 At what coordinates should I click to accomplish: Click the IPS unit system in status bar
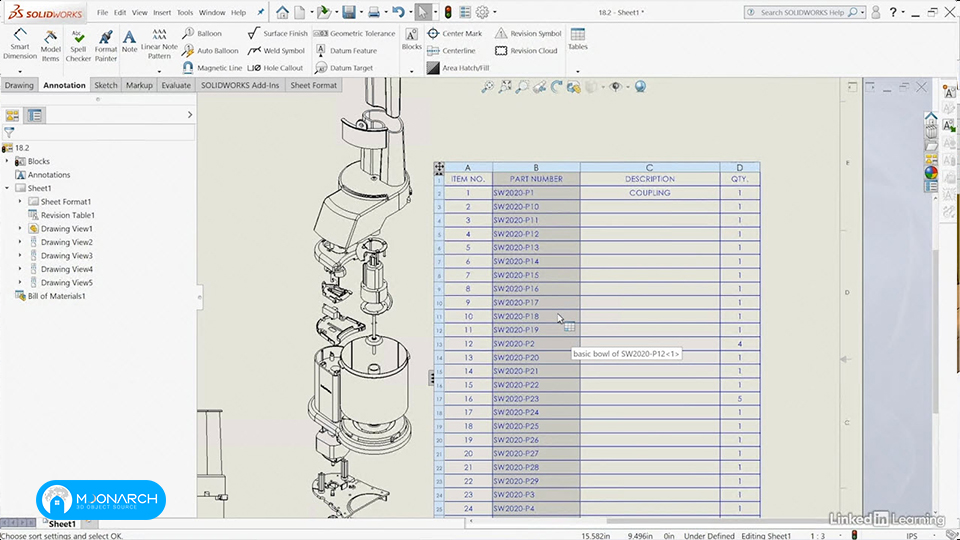(x=912, y=536)
